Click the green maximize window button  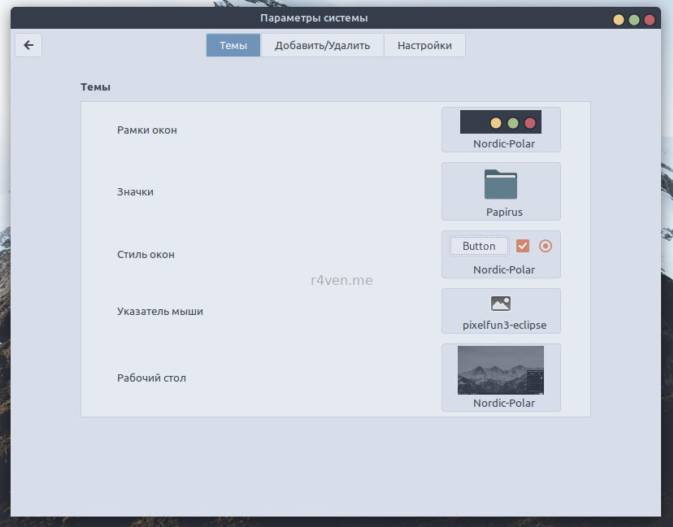click(634, 19)
